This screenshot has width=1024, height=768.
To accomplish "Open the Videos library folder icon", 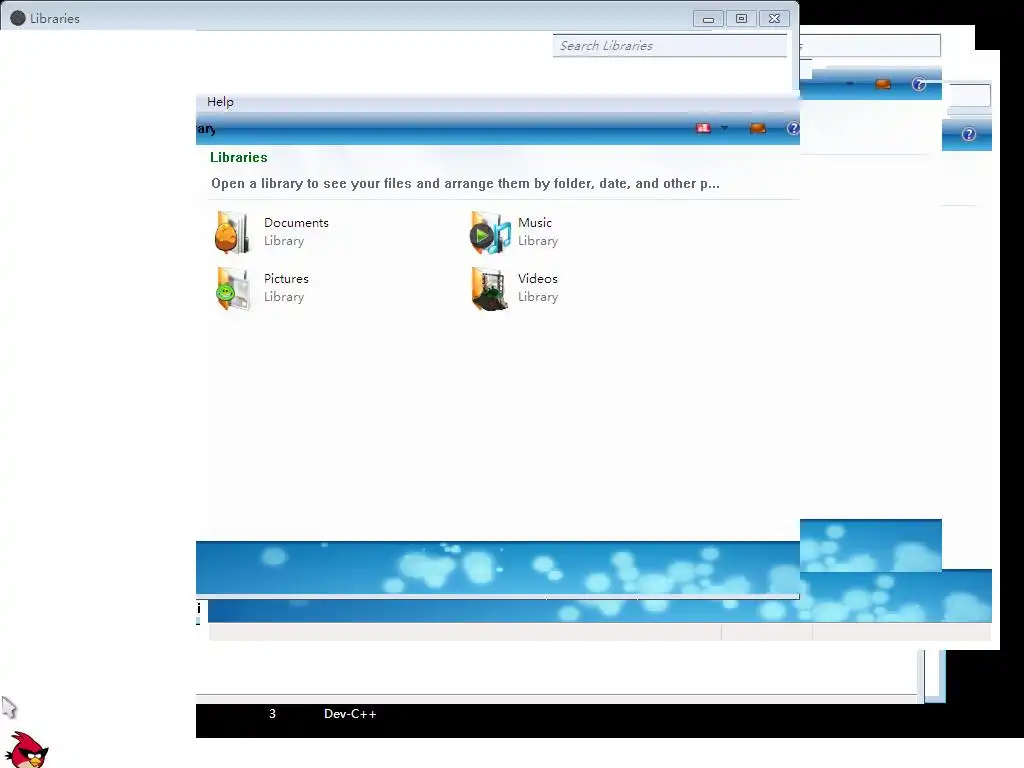I will (490, 289).
